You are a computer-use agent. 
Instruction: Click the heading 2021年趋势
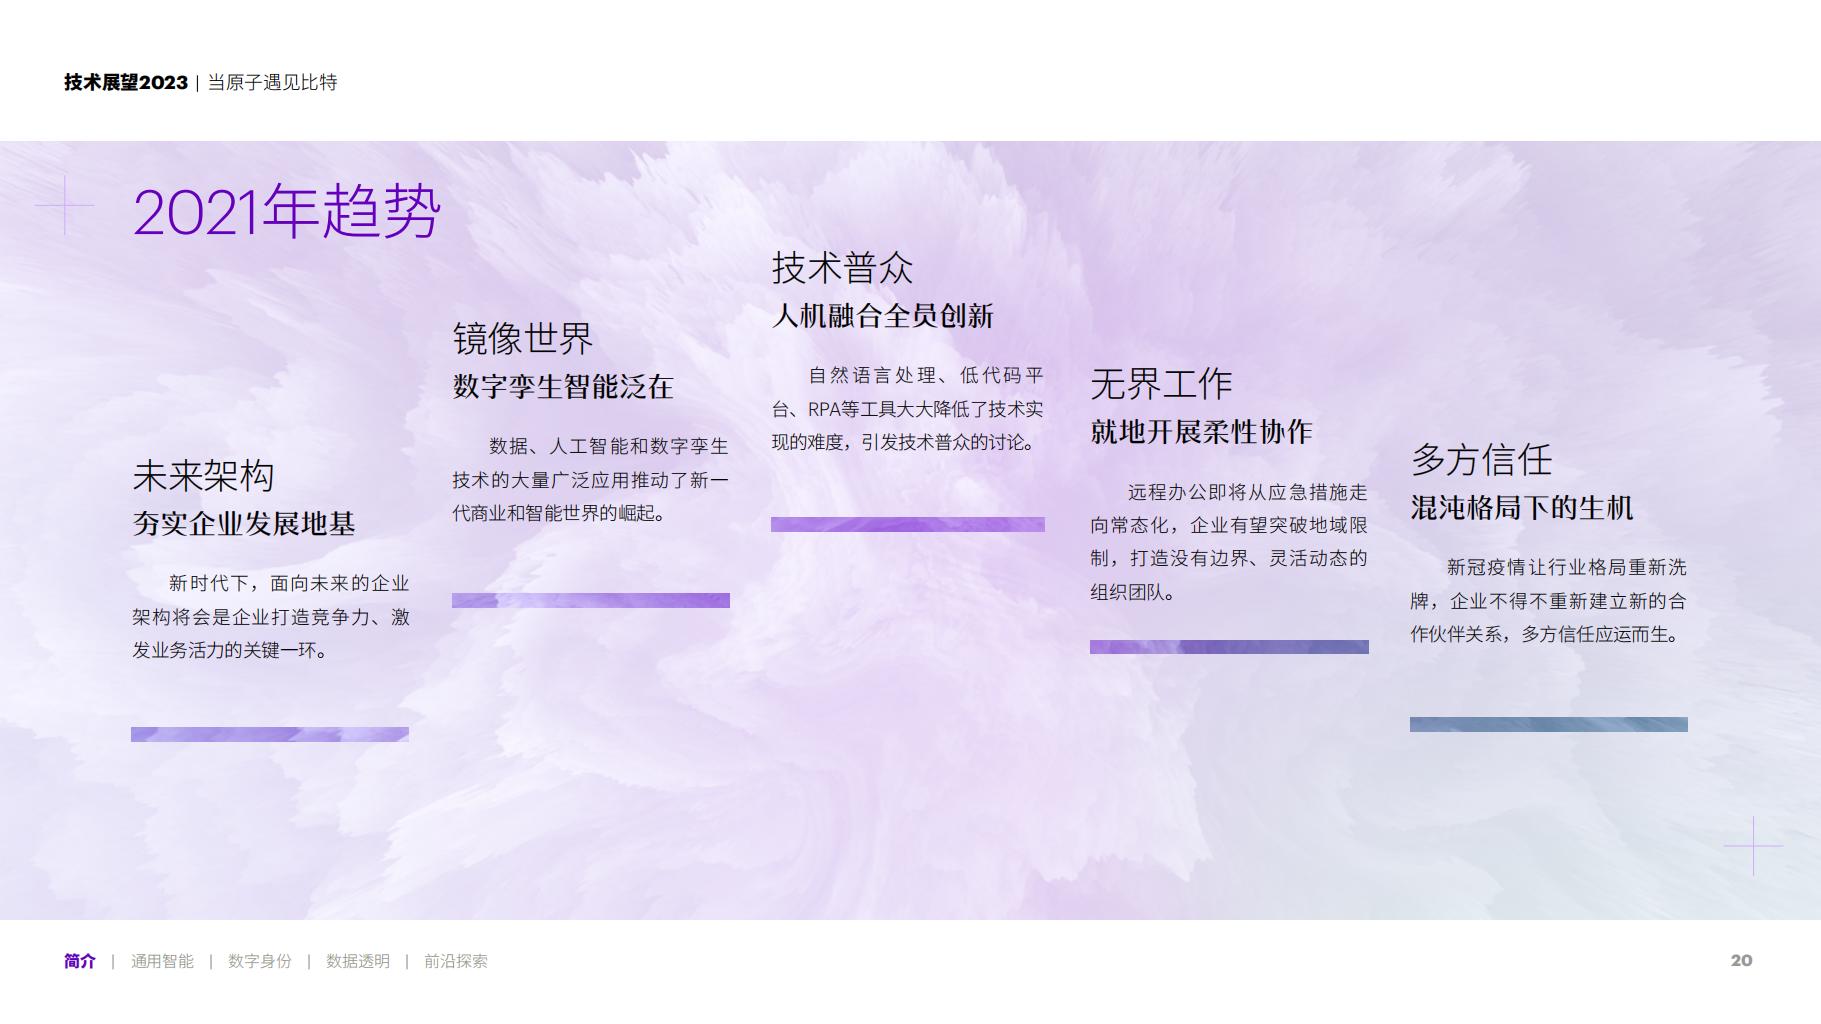click(287, 211)
